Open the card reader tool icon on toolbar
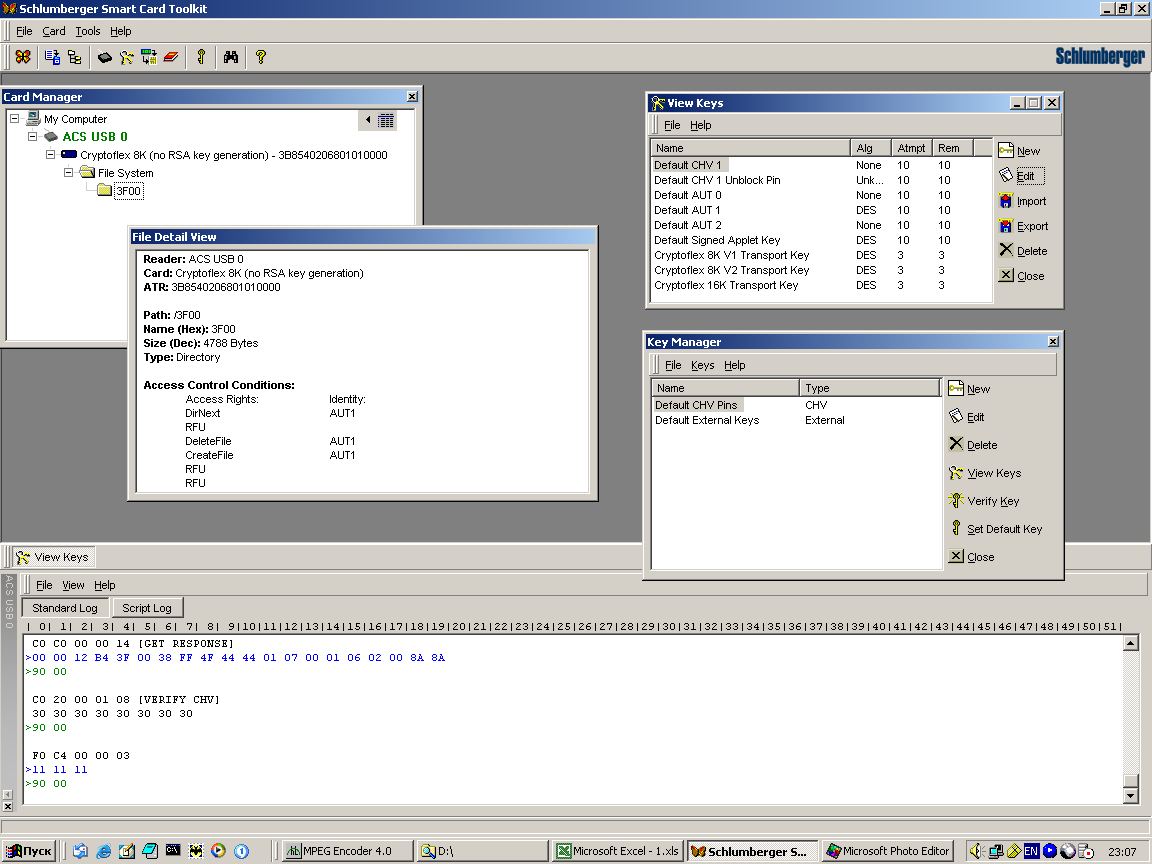This screenshot has width=1152, height=864. 105,57
